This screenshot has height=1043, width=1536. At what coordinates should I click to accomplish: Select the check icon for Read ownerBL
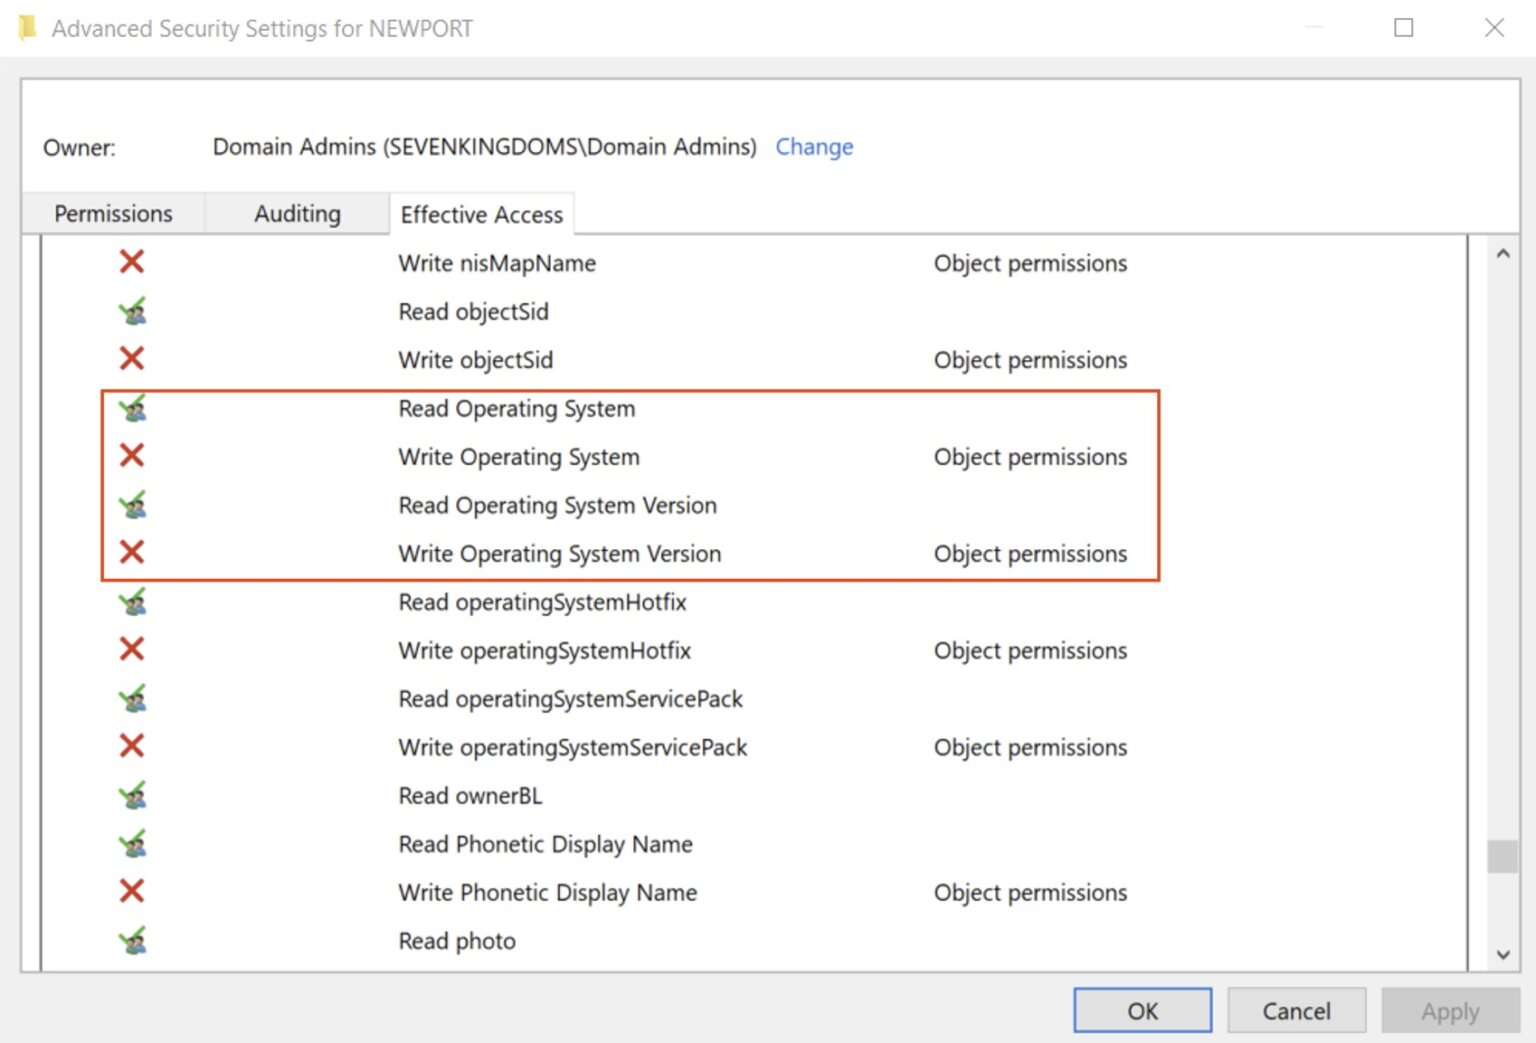(133, 795)
